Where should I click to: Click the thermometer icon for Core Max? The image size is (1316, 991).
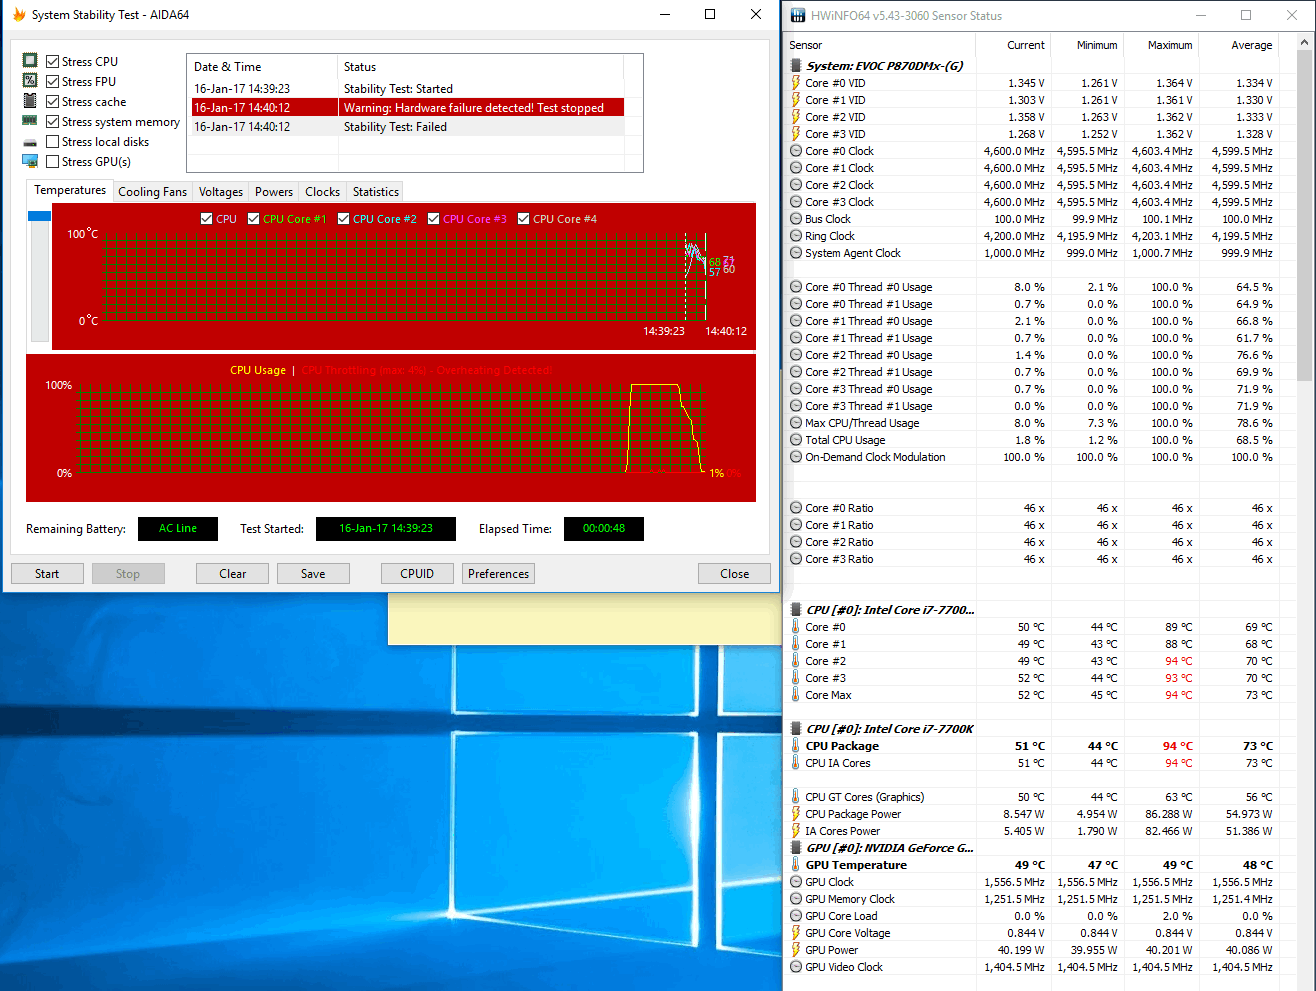coord(796,695)
